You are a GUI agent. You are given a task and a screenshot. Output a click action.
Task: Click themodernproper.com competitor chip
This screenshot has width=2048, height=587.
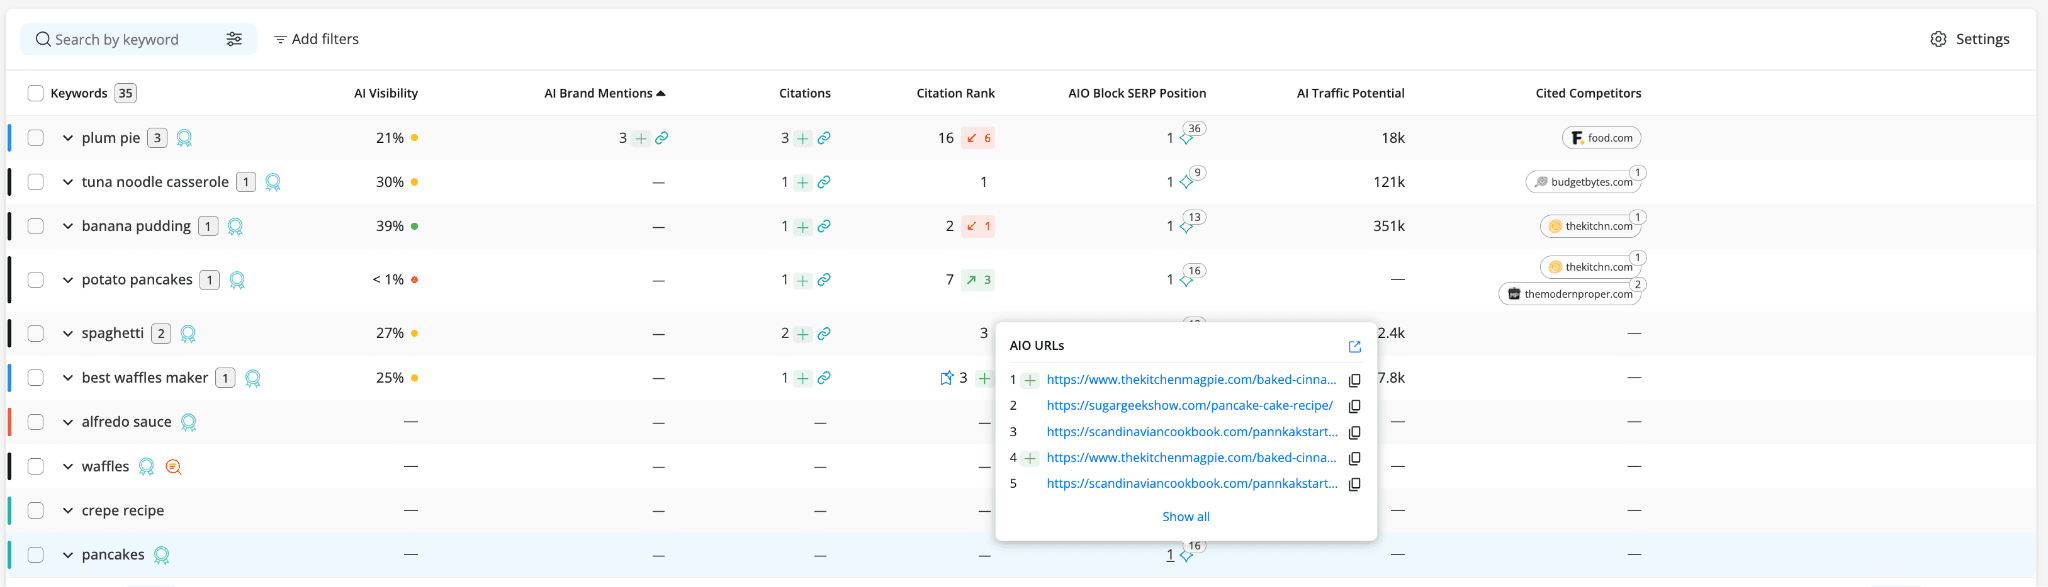pos(1570,294)
